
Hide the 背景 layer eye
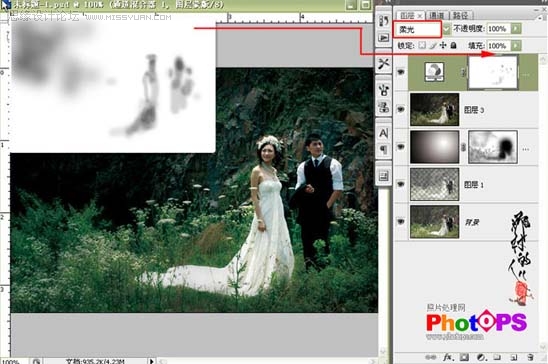[x=401, y=221]
